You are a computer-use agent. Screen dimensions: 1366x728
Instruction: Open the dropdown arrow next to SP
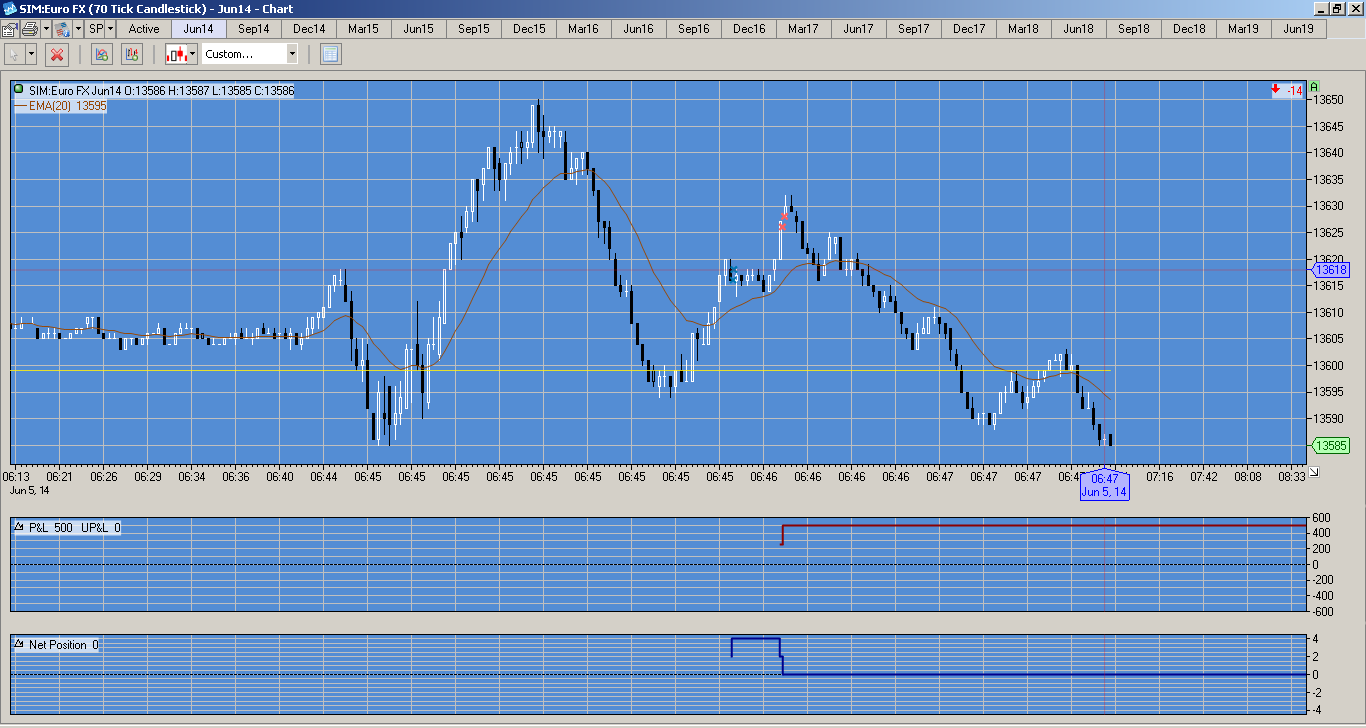110,29
